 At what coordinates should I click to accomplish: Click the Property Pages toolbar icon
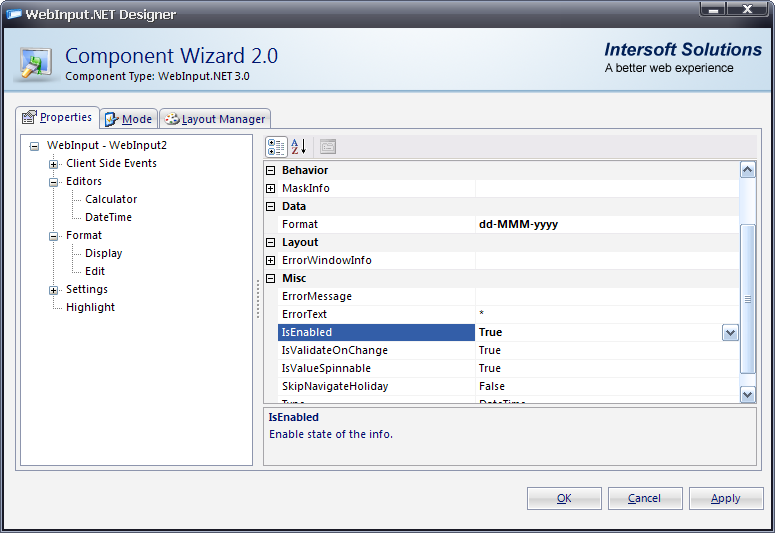(327, 147)
